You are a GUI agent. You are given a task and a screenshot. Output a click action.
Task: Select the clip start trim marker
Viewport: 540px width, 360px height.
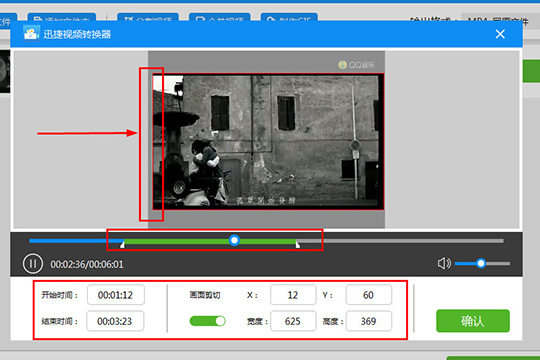tap(122, 244)
